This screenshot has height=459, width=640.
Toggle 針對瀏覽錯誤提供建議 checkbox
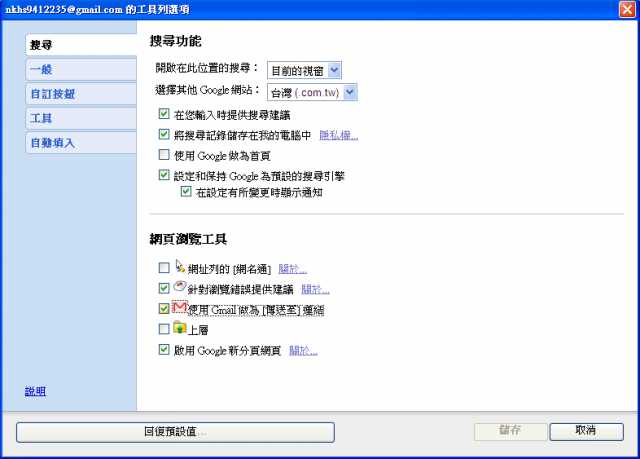[x=164, y=288]
